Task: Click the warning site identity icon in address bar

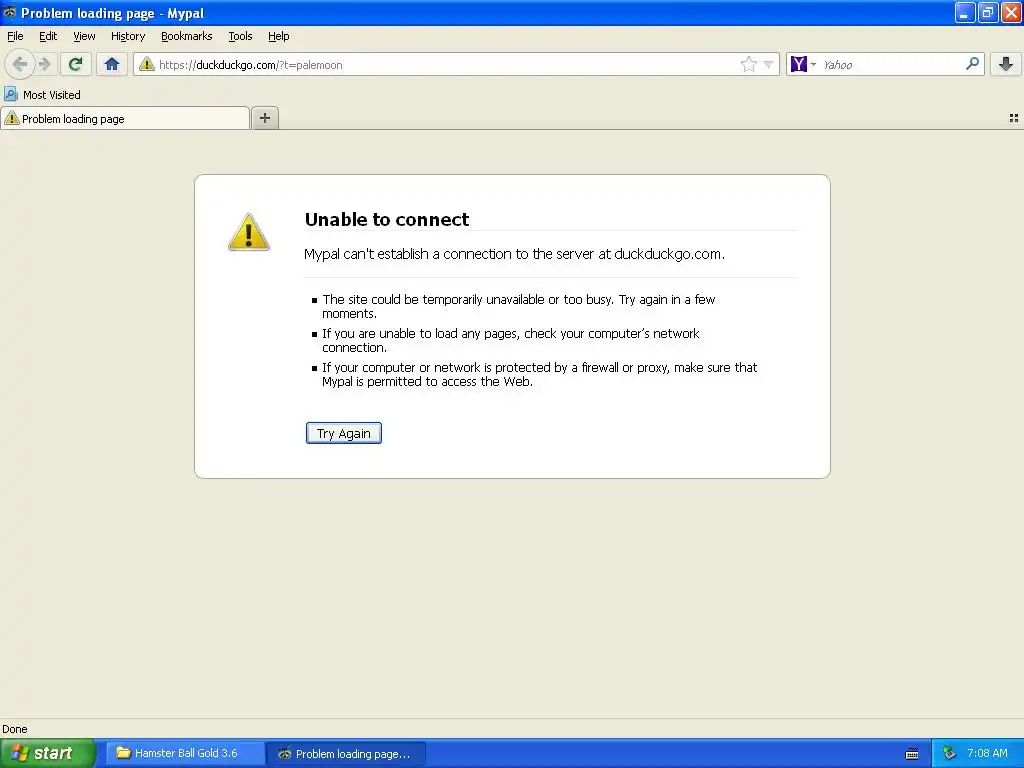Action: click(x=146, y=64)
